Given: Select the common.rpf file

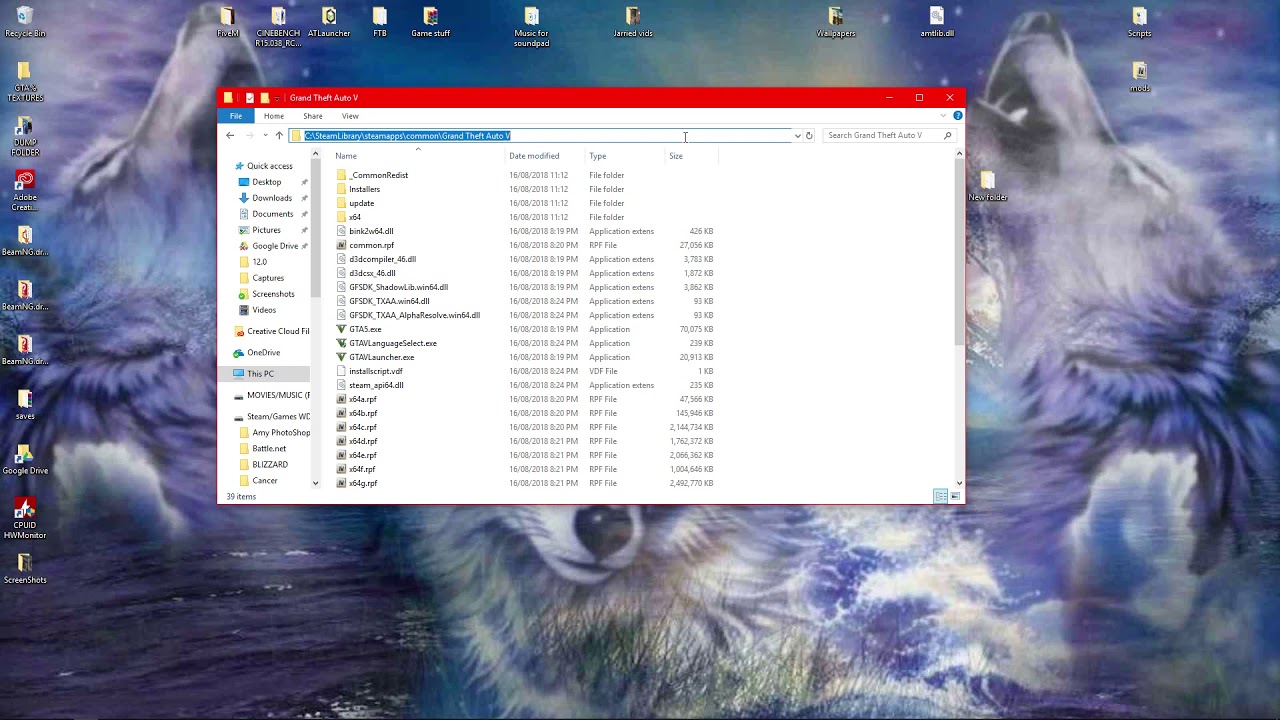Looking at the screenshot, I should coord(371,245).
